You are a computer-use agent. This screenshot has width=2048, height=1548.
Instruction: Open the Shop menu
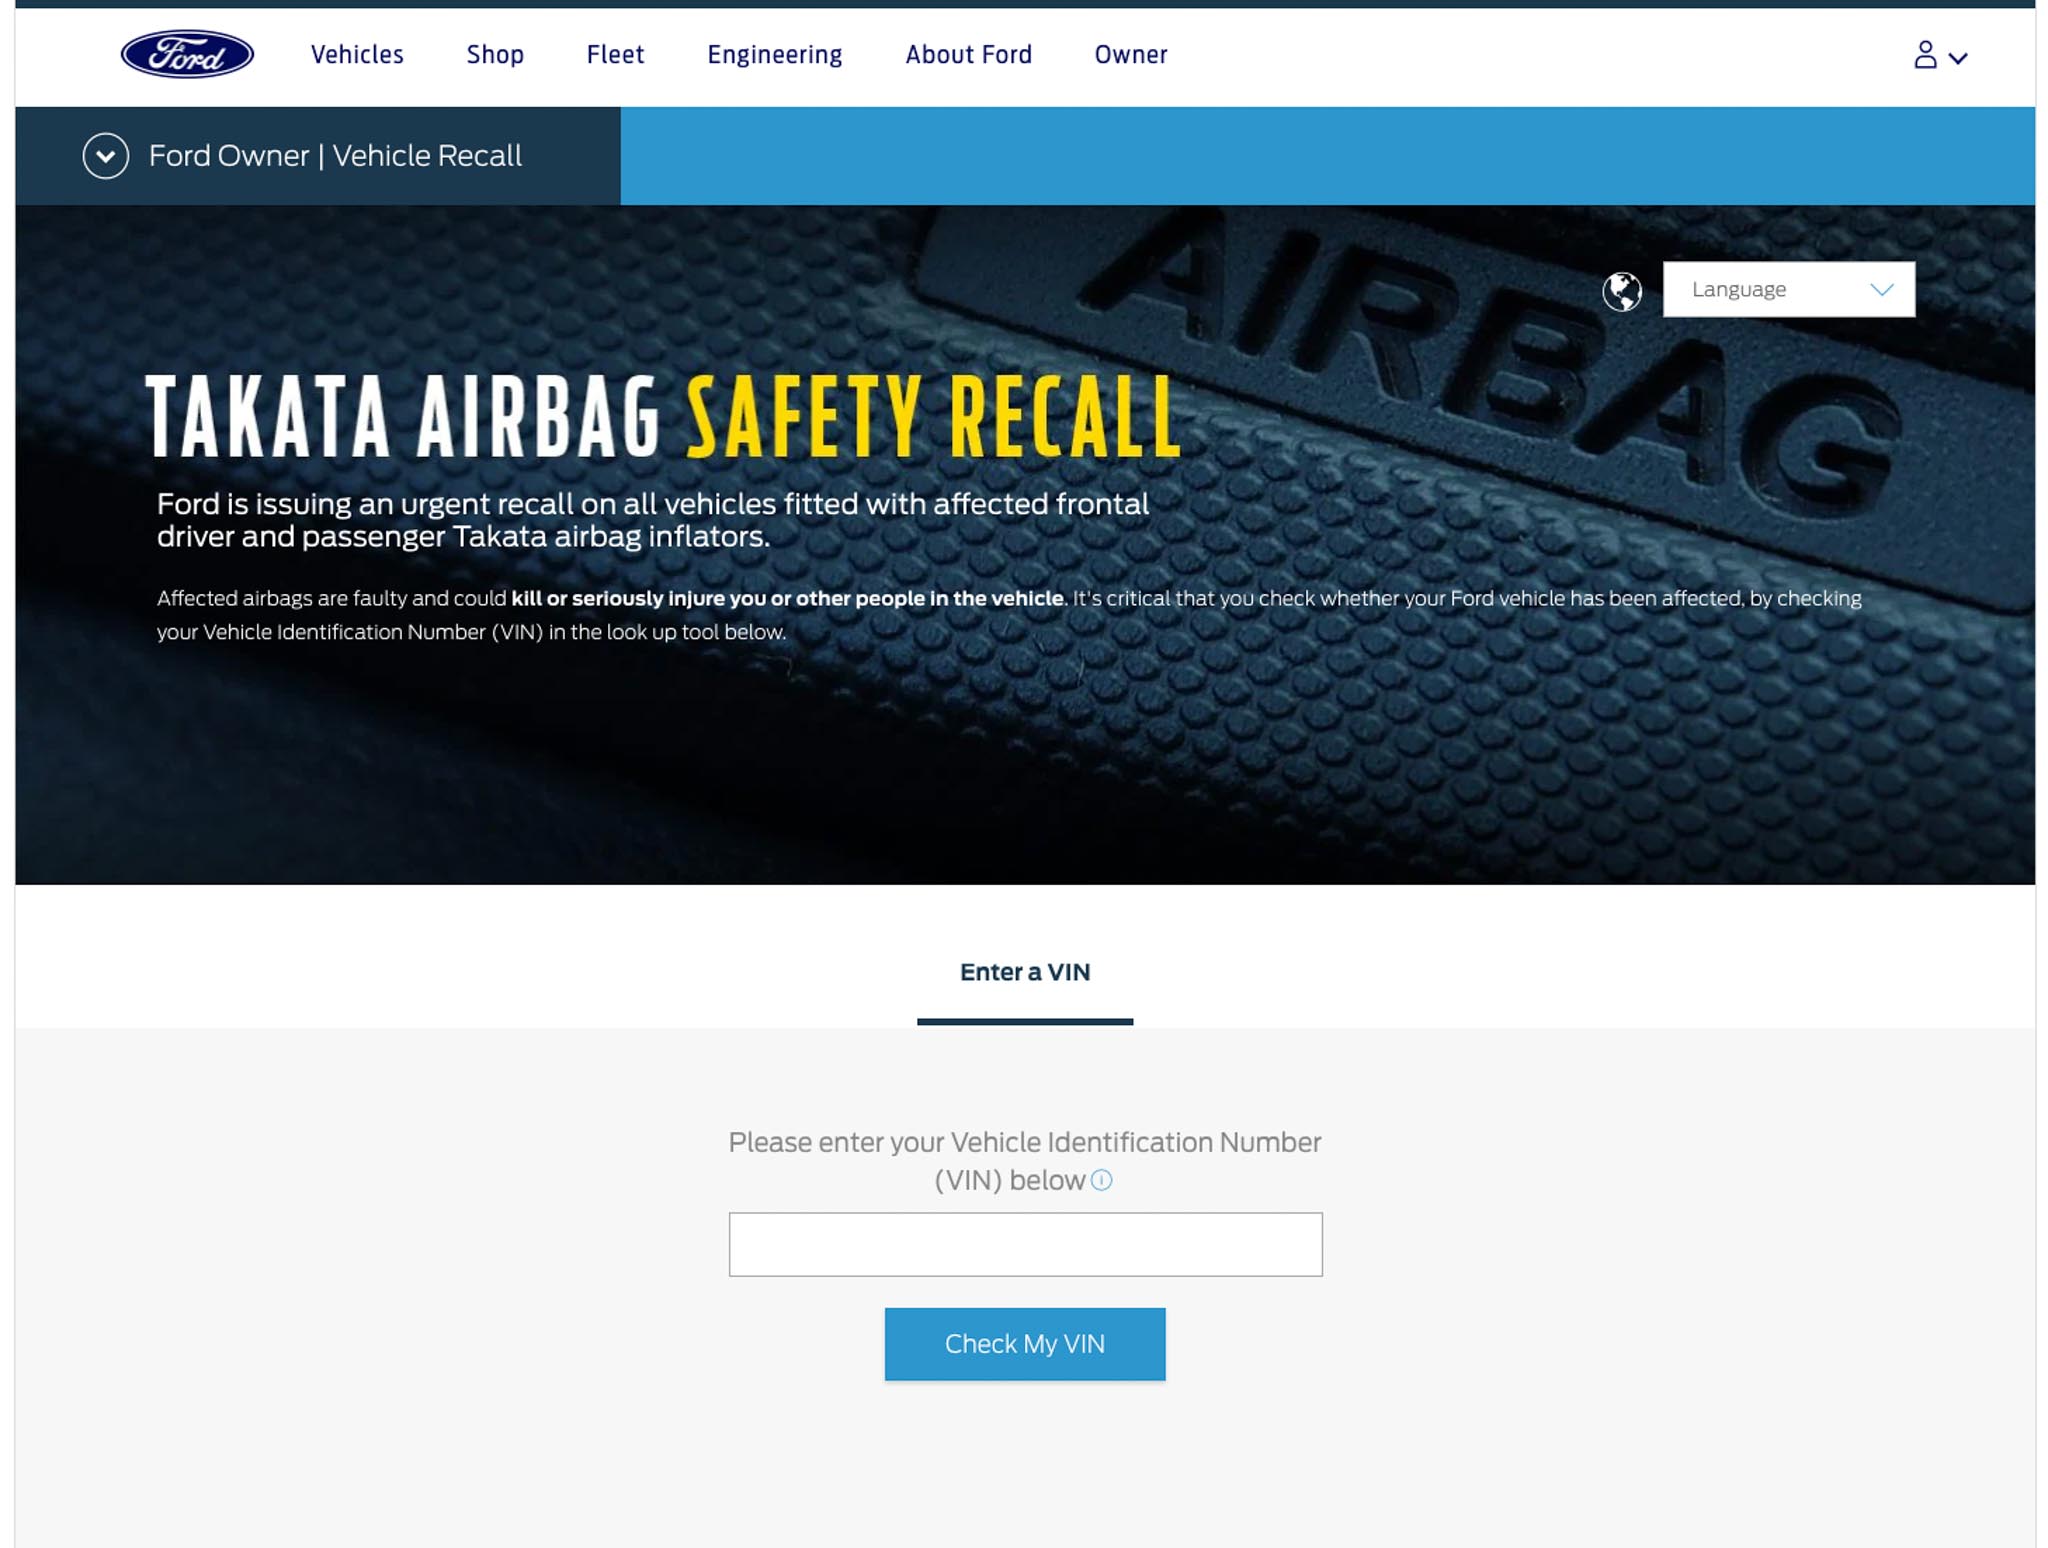click(x=495, y=55)
